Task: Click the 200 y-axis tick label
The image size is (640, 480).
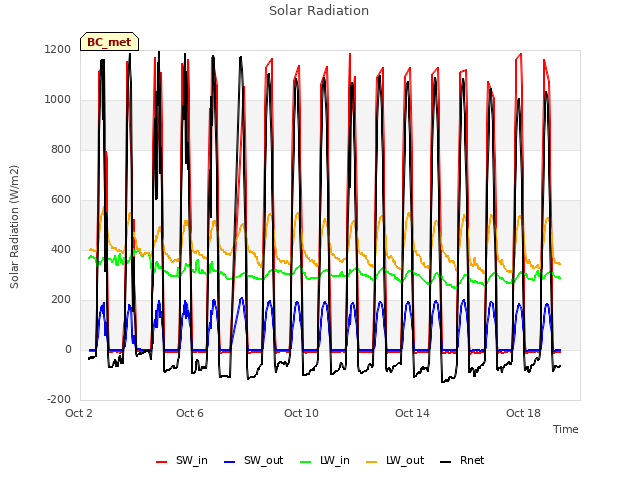Action: point(61,300)
